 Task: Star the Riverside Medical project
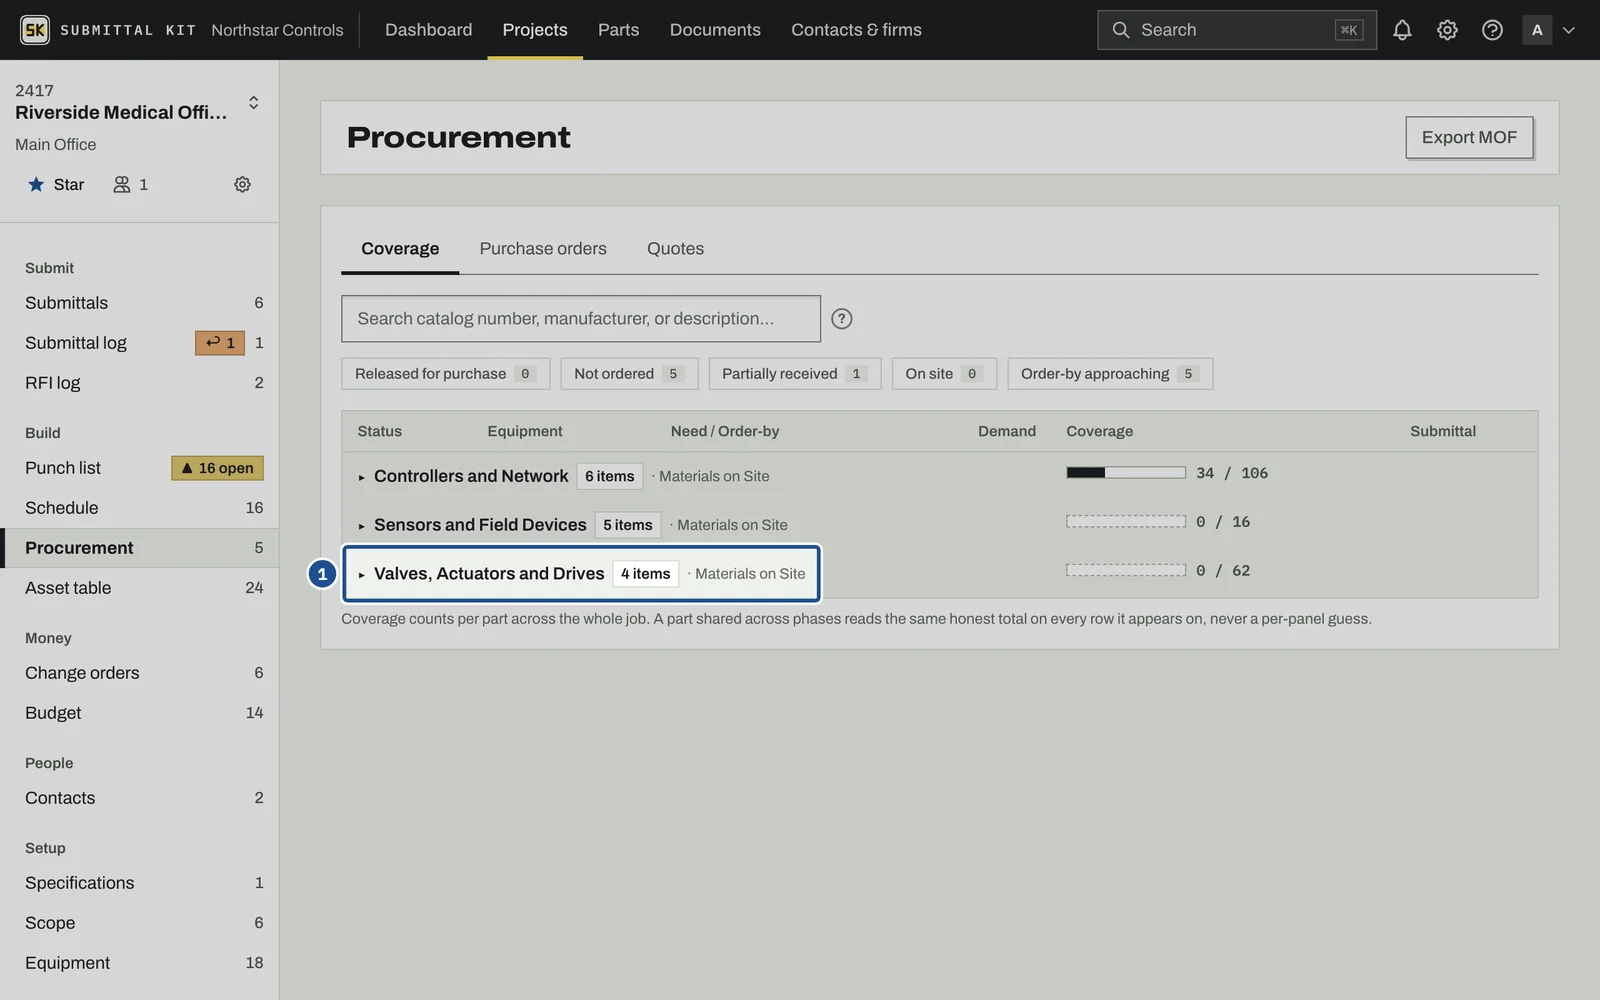pos(56,184)
